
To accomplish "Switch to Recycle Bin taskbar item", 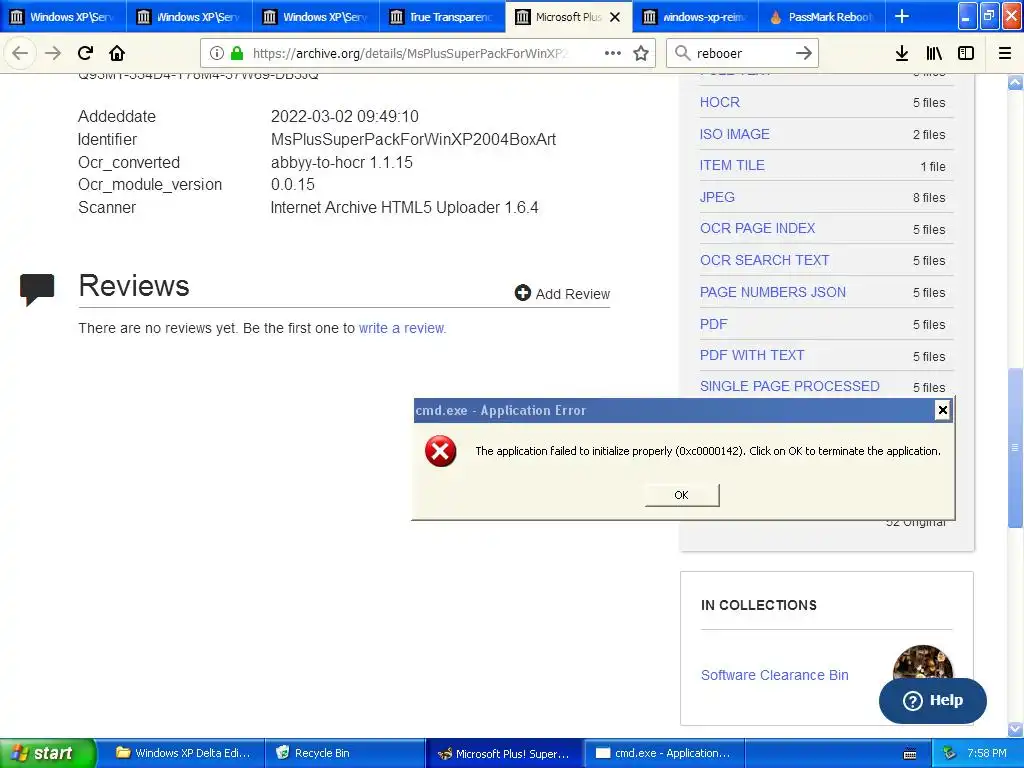I will (x=344, y=753).
